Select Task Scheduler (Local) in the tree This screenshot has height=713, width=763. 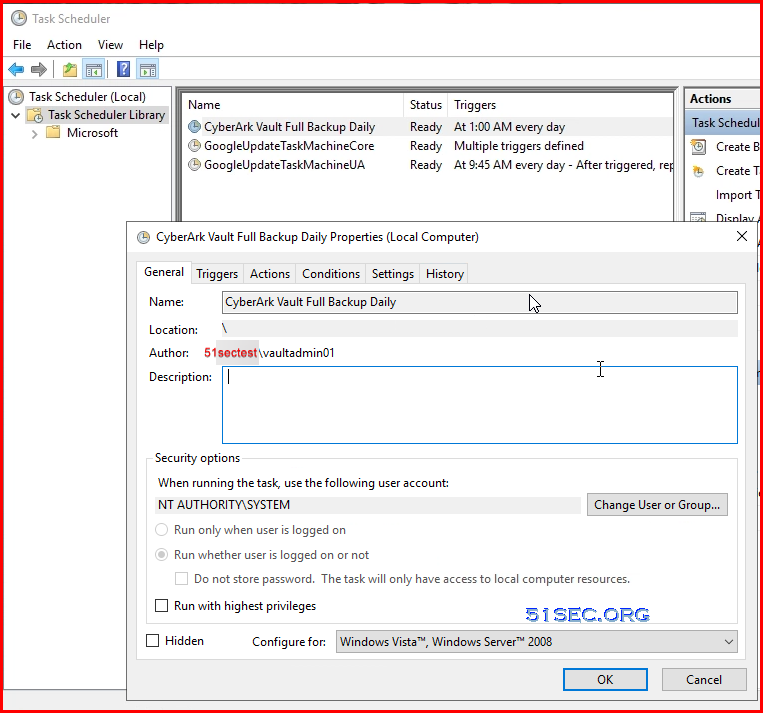click(87, 97)
